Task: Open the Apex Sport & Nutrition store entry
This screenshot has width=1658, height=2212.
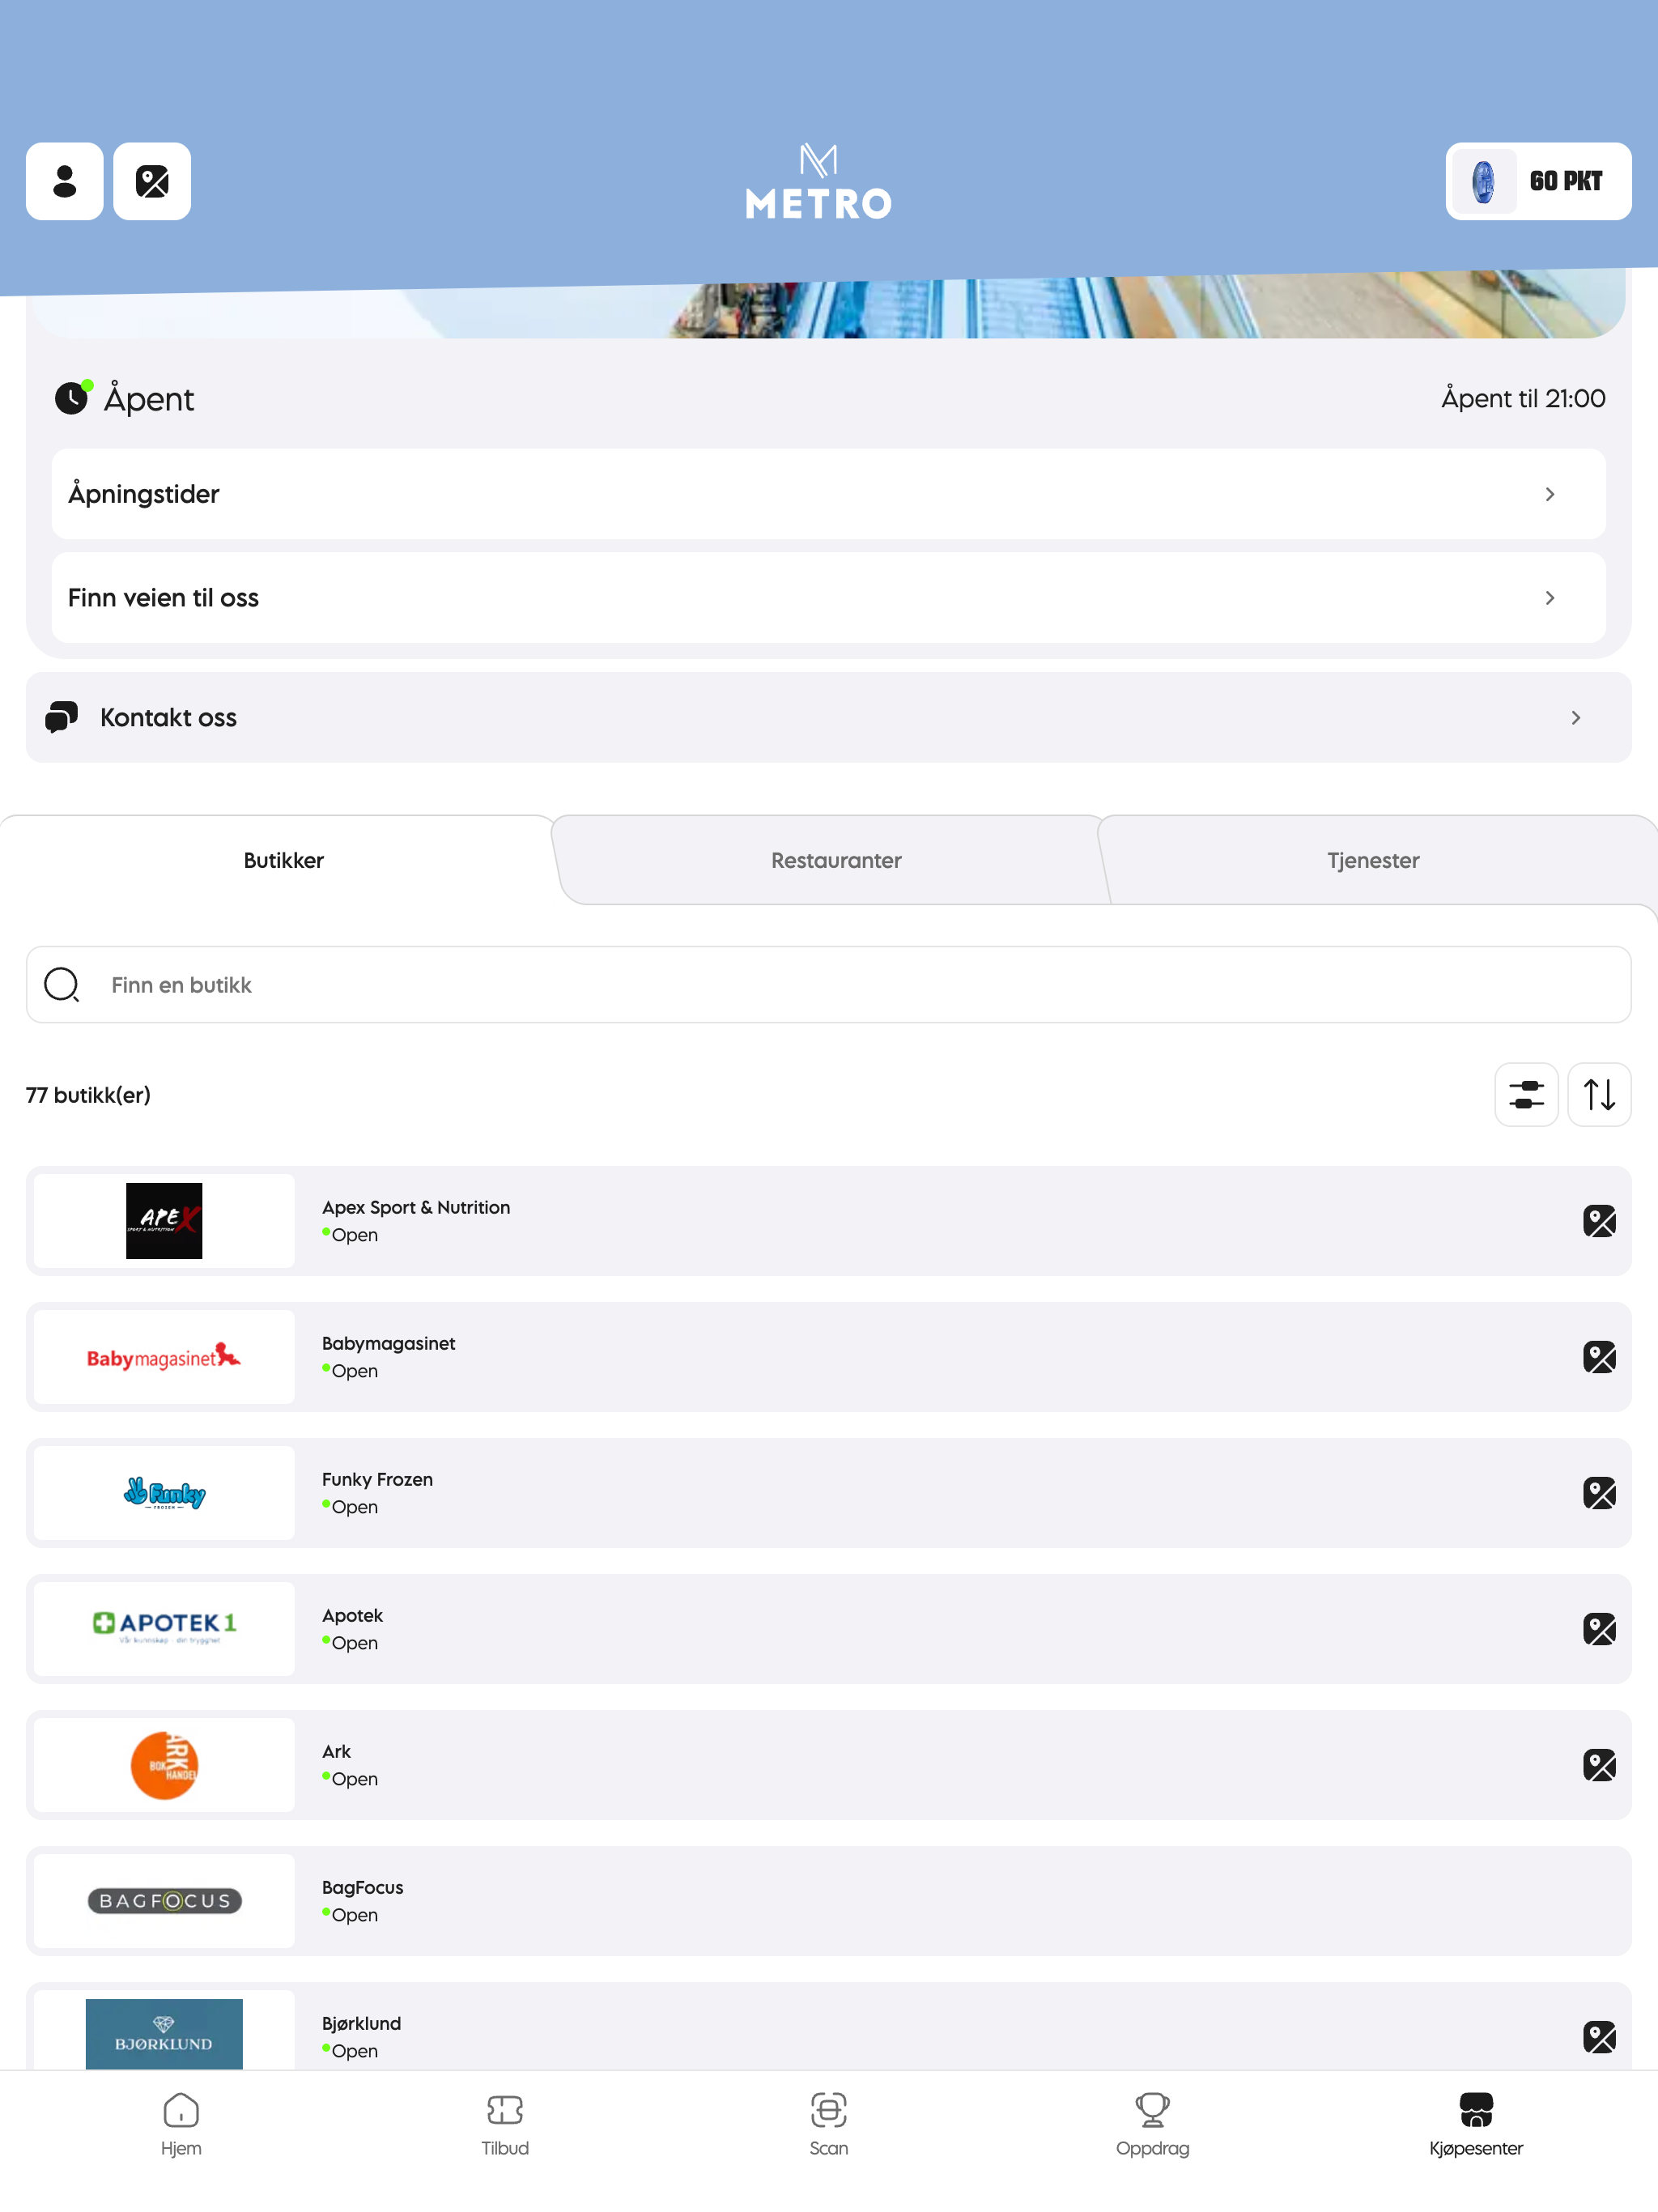Action: tap(829, 1221)
